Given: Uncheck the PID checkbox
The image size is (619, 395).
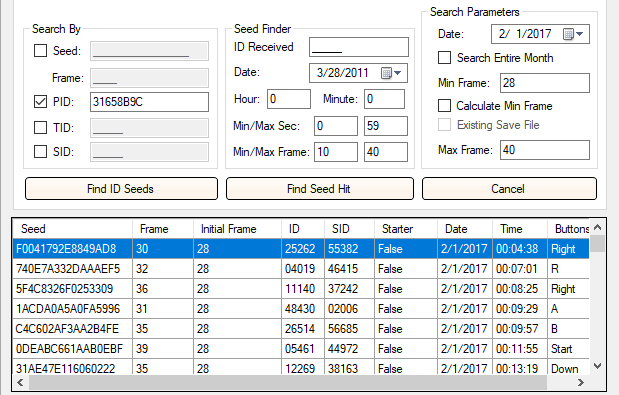Looking at the screenshot, I should click(41, 102).
